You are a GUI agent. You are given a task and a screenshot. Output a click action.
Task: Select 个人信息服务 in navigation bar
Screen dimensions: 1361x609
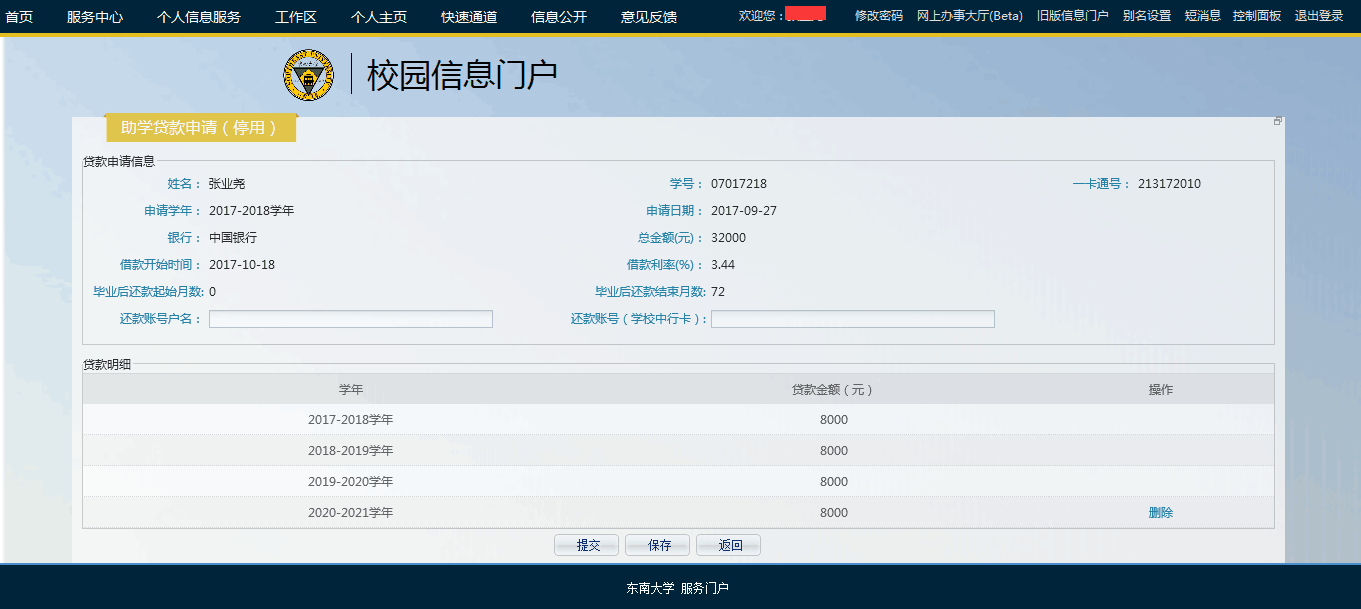point(198,17)
